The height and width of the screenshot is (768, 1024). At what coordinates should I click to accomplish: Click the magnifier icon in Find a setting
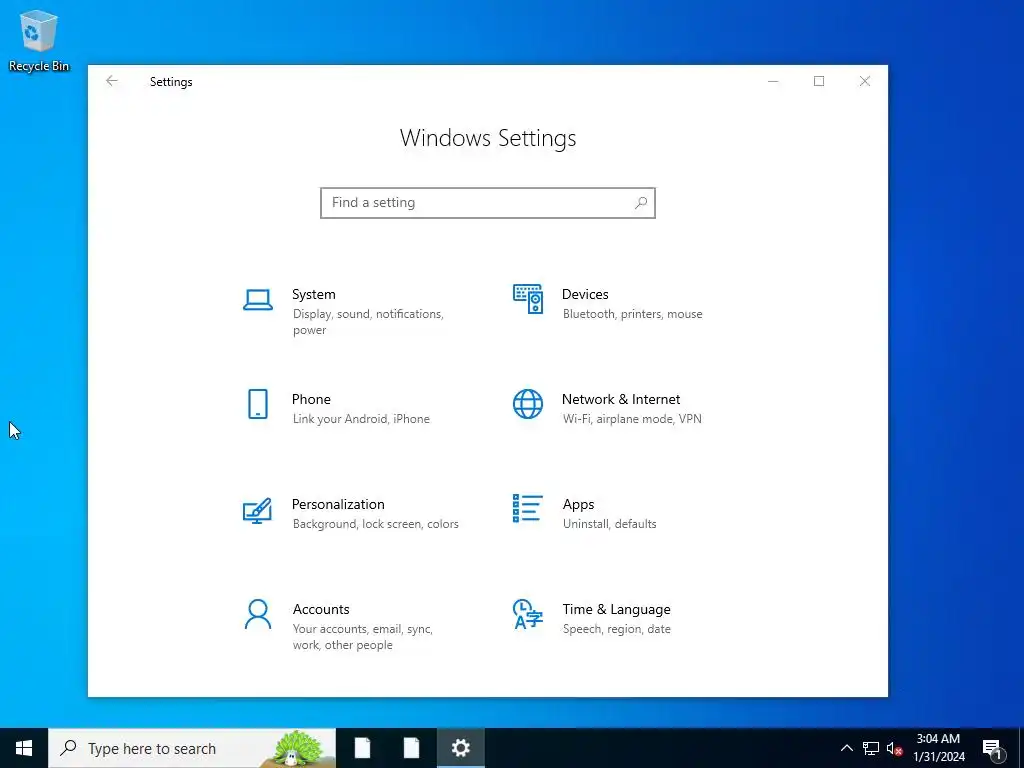point(641,202)
